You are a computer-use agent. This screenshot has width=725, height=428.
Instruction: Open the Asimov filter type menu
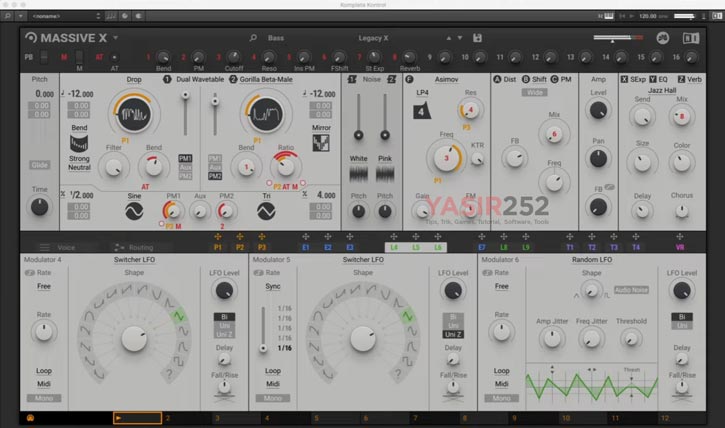click(446, 79)
